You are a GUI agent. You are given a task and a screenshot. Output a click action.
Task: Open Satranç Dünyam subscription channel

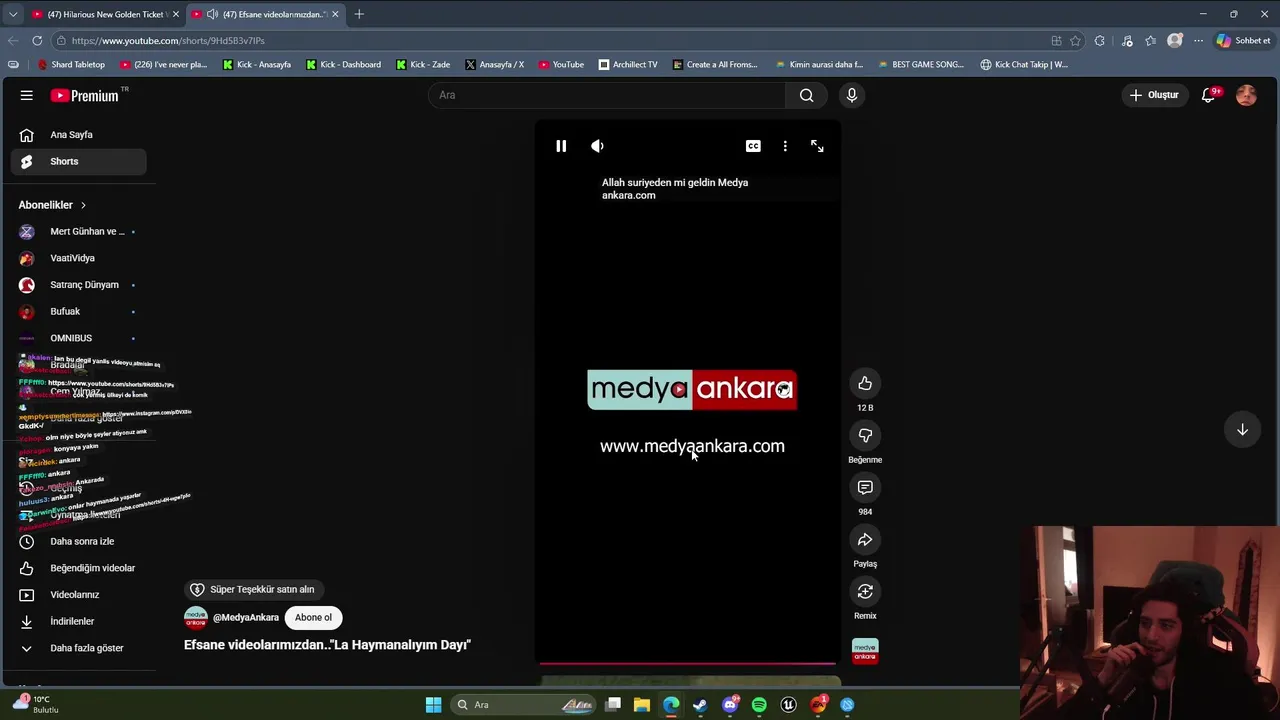pos(78,285)
